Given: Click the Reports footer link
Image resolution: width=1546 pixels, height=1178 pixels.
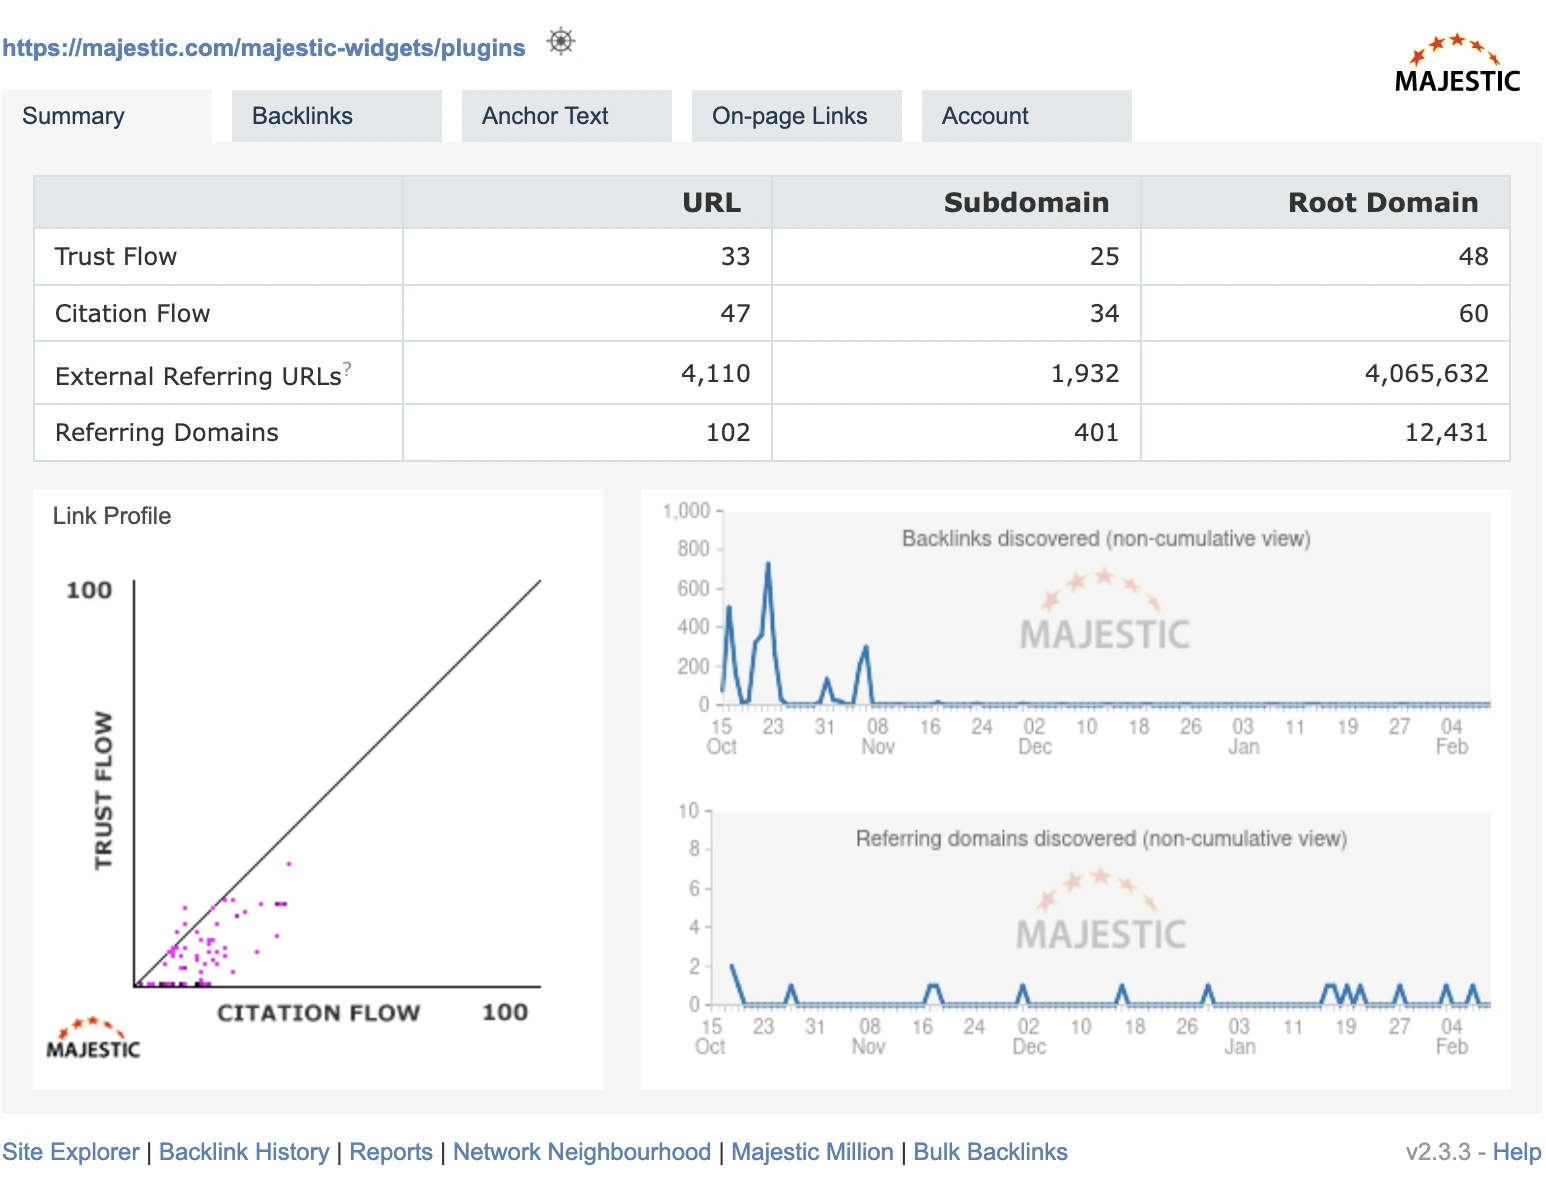Looking at the screenshot, I should 391,1152.
